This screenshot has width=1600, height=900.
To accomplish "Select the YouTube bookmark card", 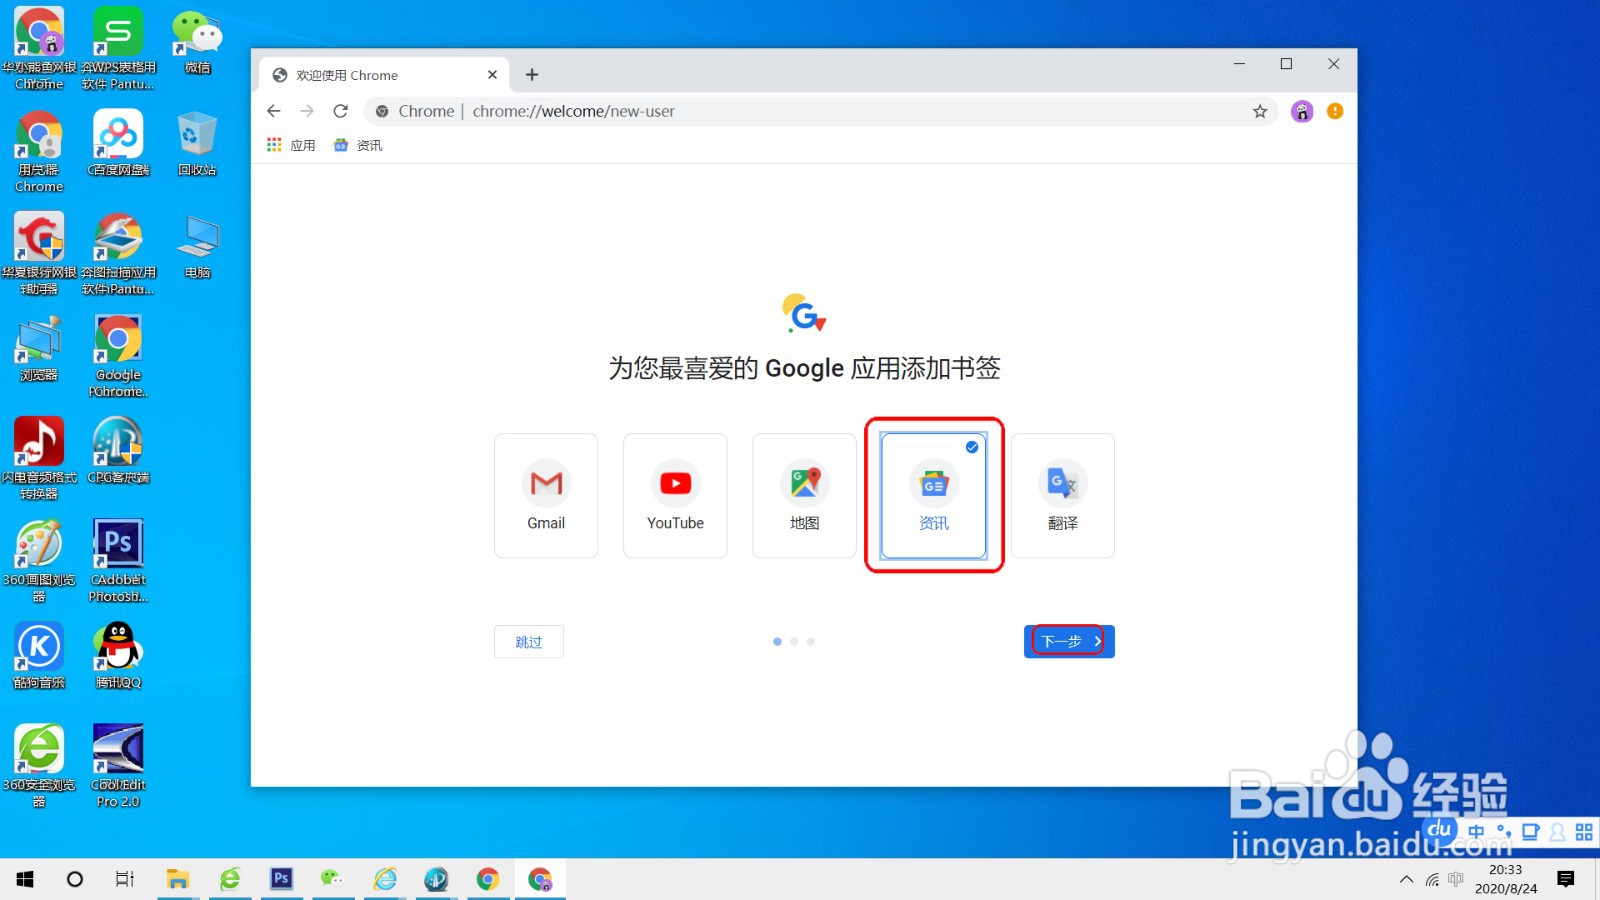I will tap(674, 495).
